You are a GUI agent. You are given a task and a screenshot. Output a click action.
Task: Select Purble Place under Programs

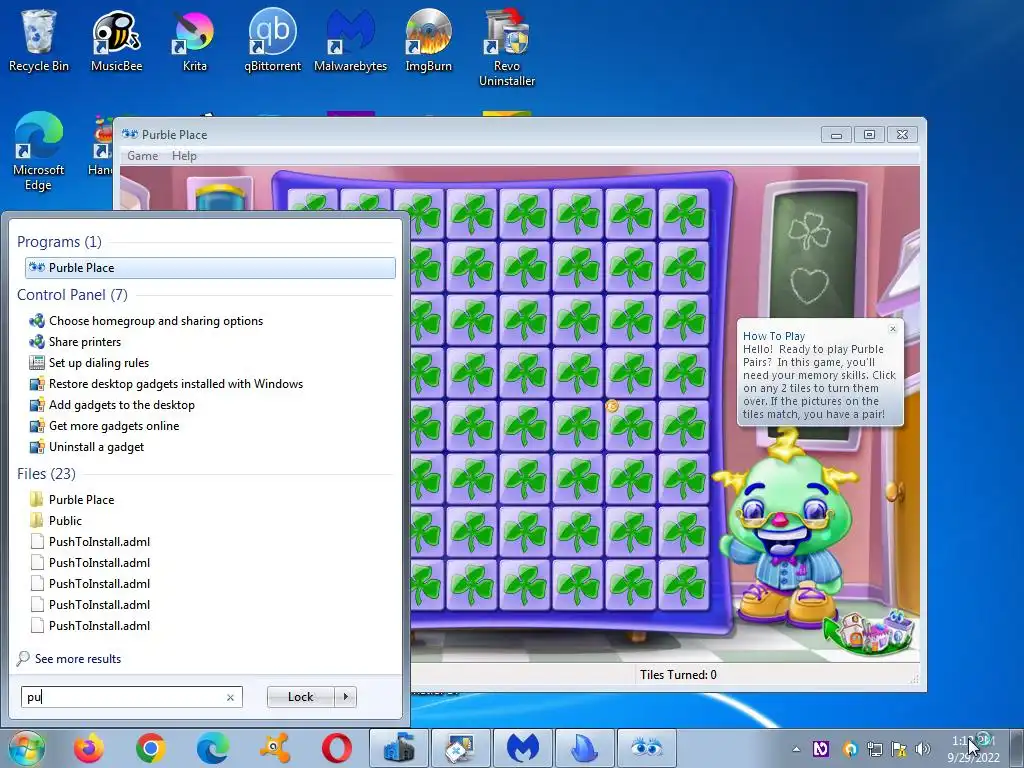(x=210, y=268)
